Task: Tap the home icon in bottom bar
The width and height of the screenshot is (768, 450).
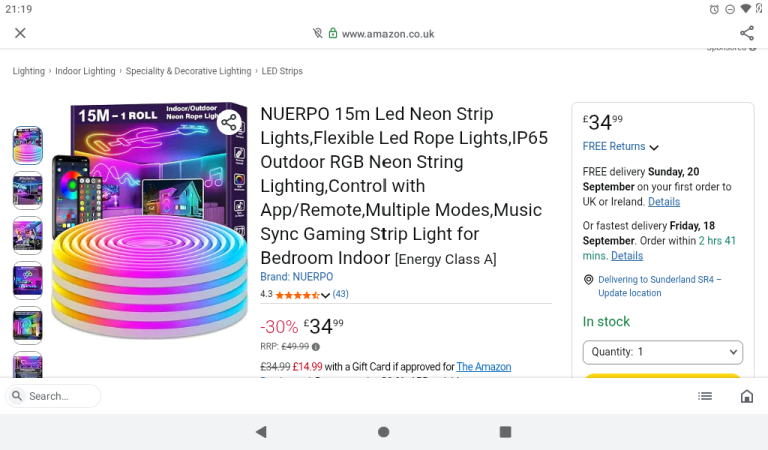Action: (746, 396)
